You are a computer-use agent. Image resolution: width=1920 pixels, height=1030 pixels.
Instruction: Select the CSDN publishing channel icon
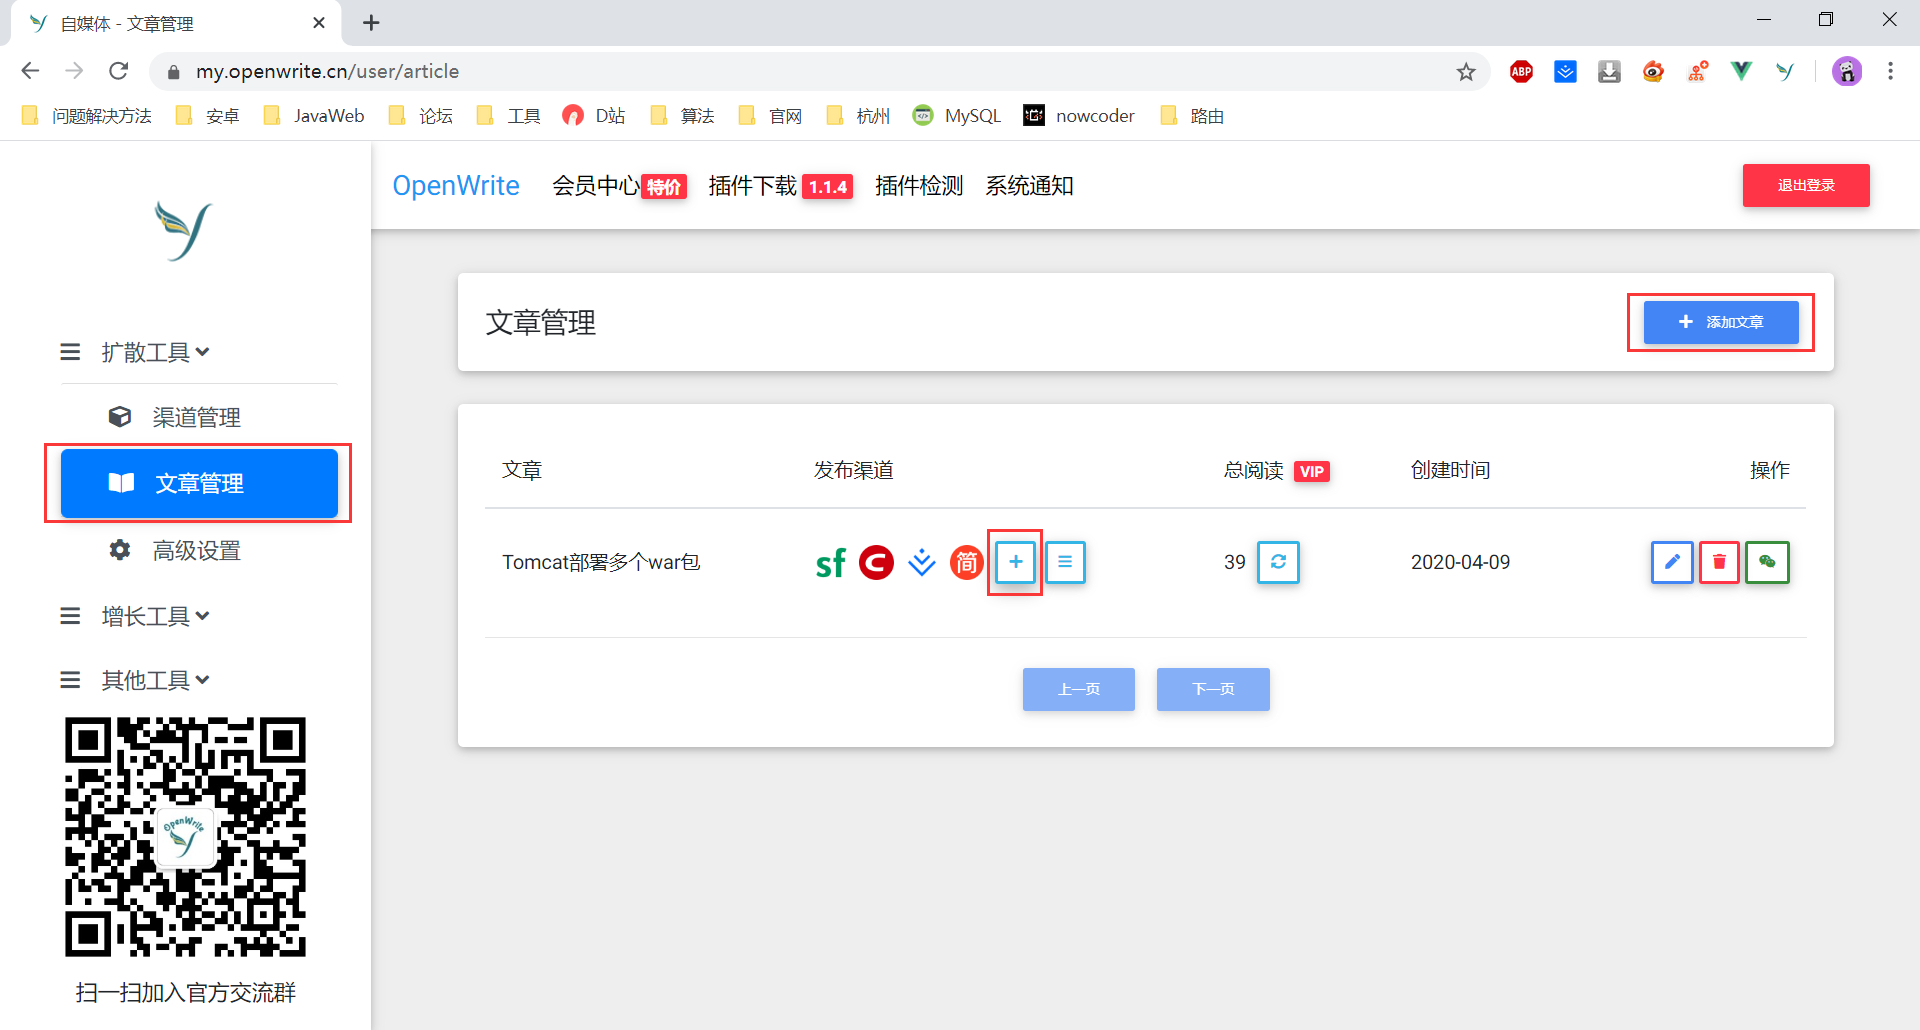point(876,562)
